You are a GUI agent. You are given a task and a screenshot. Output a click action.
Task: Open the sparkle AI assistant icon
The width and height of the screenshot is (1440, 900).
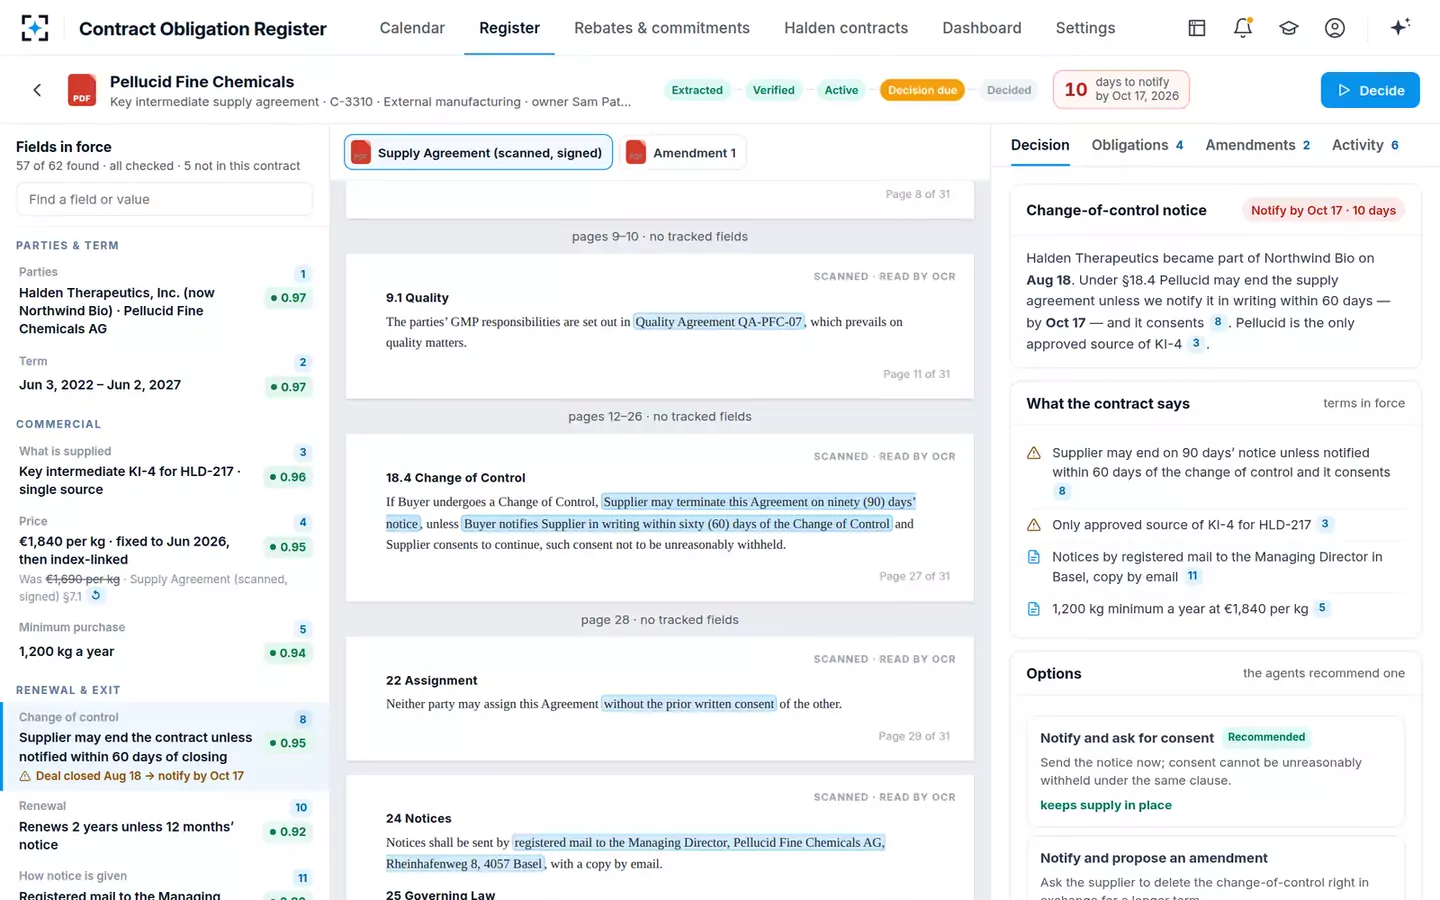(x=1400, y=27)
